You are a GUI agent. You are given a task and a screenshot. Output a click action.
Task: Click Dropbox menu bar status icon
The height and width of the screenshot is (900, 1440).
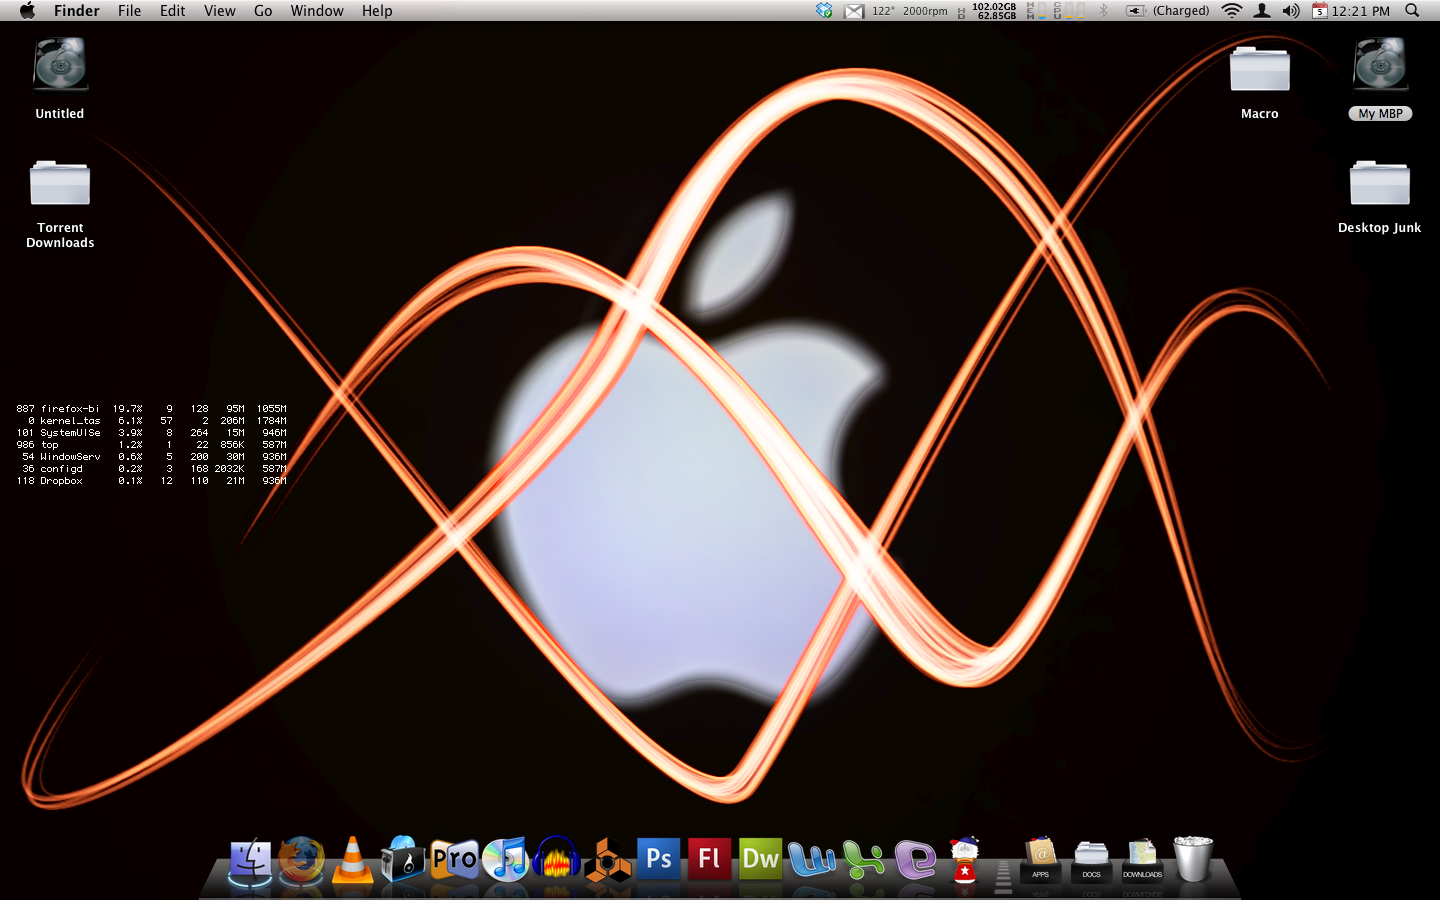(824, 11)
